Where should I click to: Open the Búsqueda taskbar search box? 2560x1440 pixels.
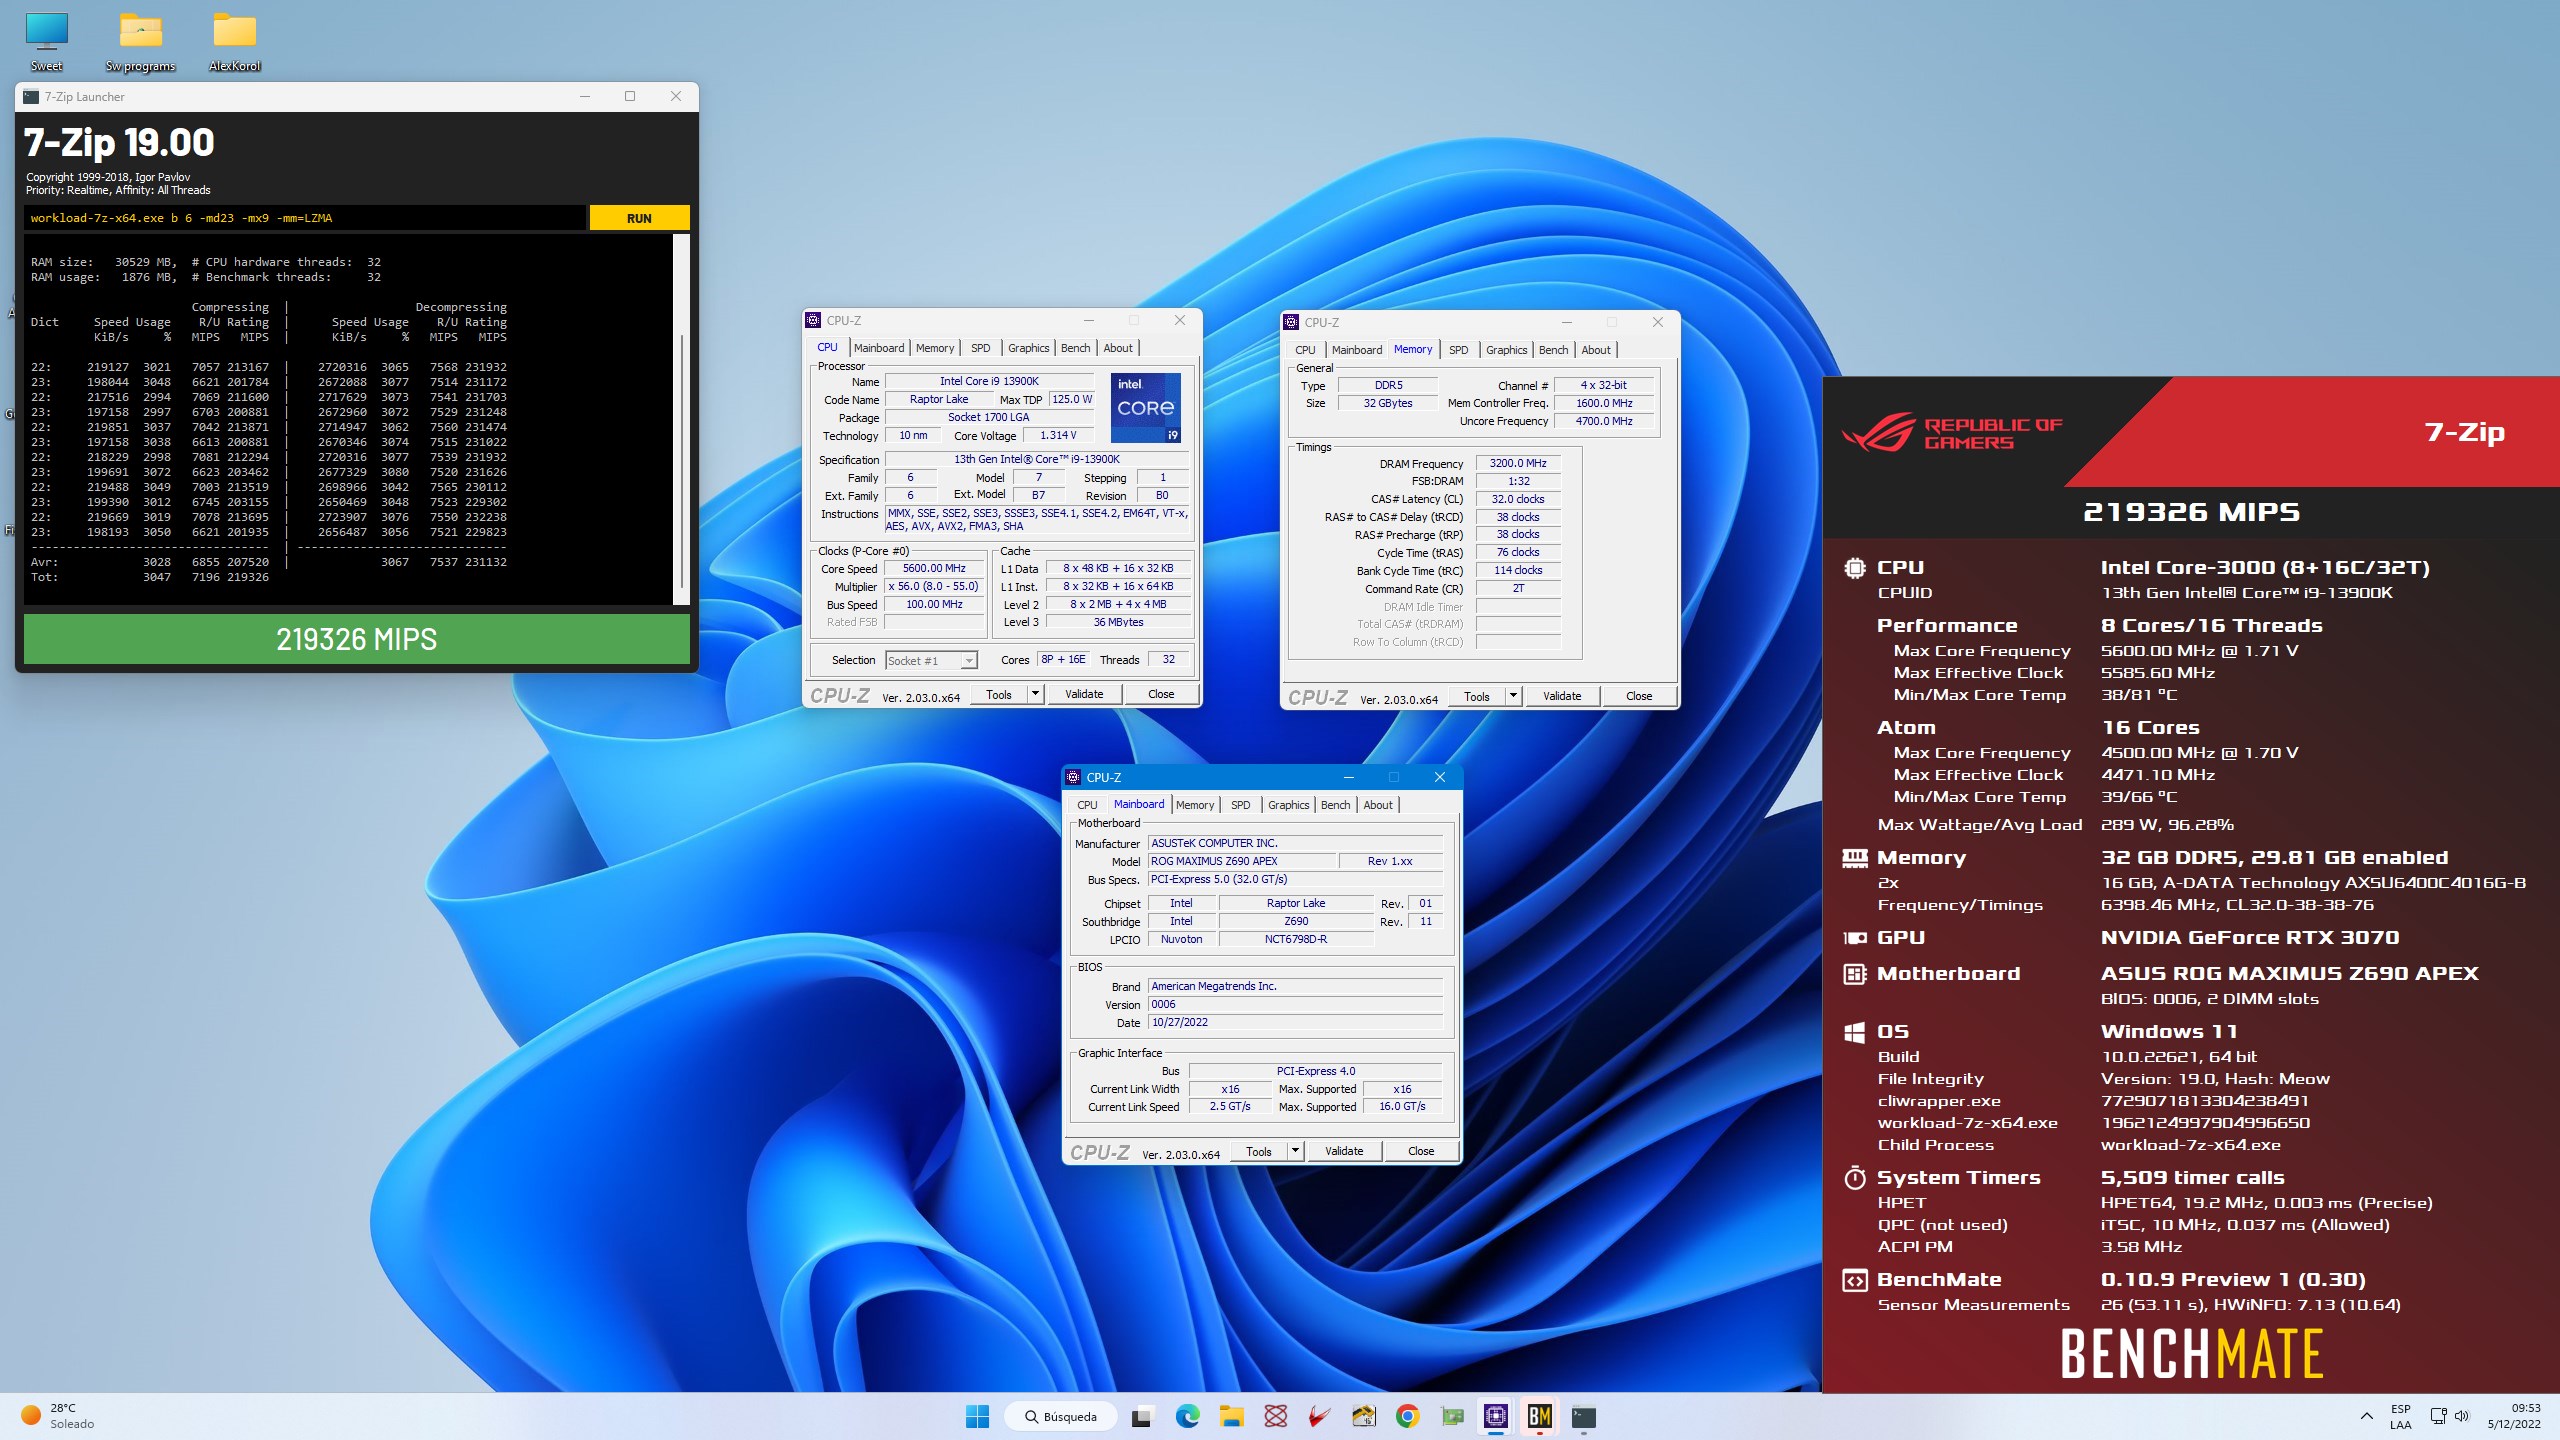[x=1060, y=1416]
